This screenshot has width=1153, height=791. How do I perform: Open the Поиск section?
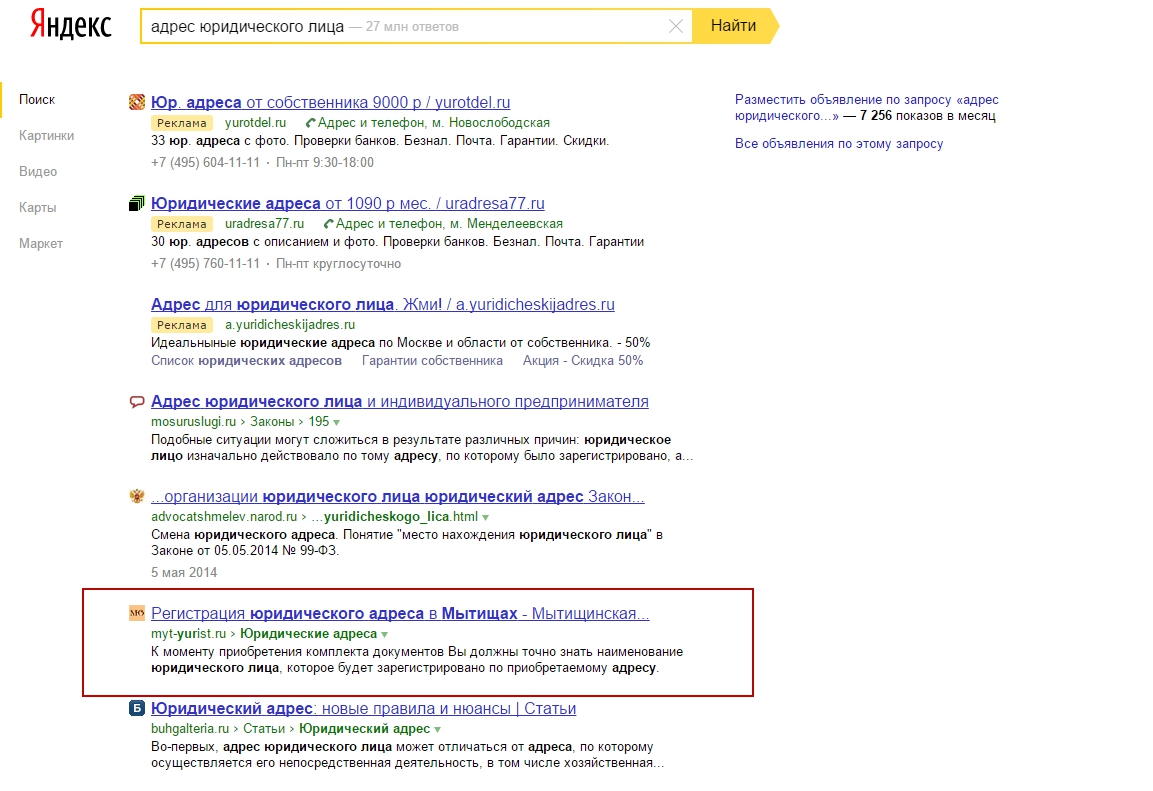coord(37,99)
